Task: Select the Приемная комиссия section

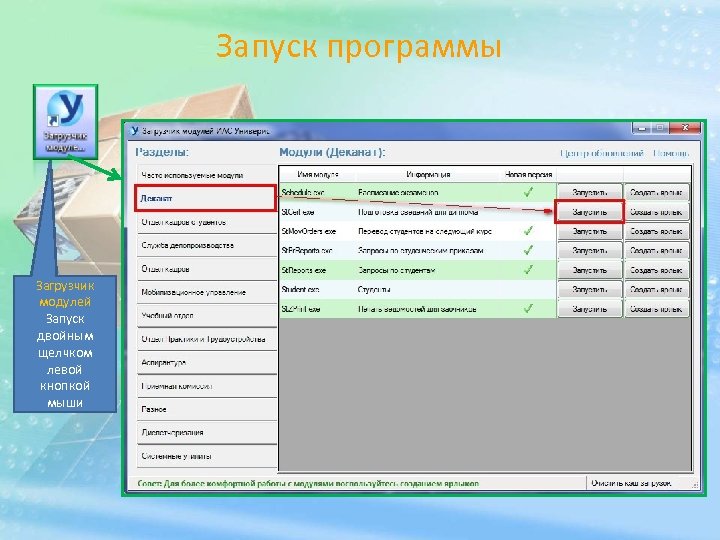Action: pos(207,386)
